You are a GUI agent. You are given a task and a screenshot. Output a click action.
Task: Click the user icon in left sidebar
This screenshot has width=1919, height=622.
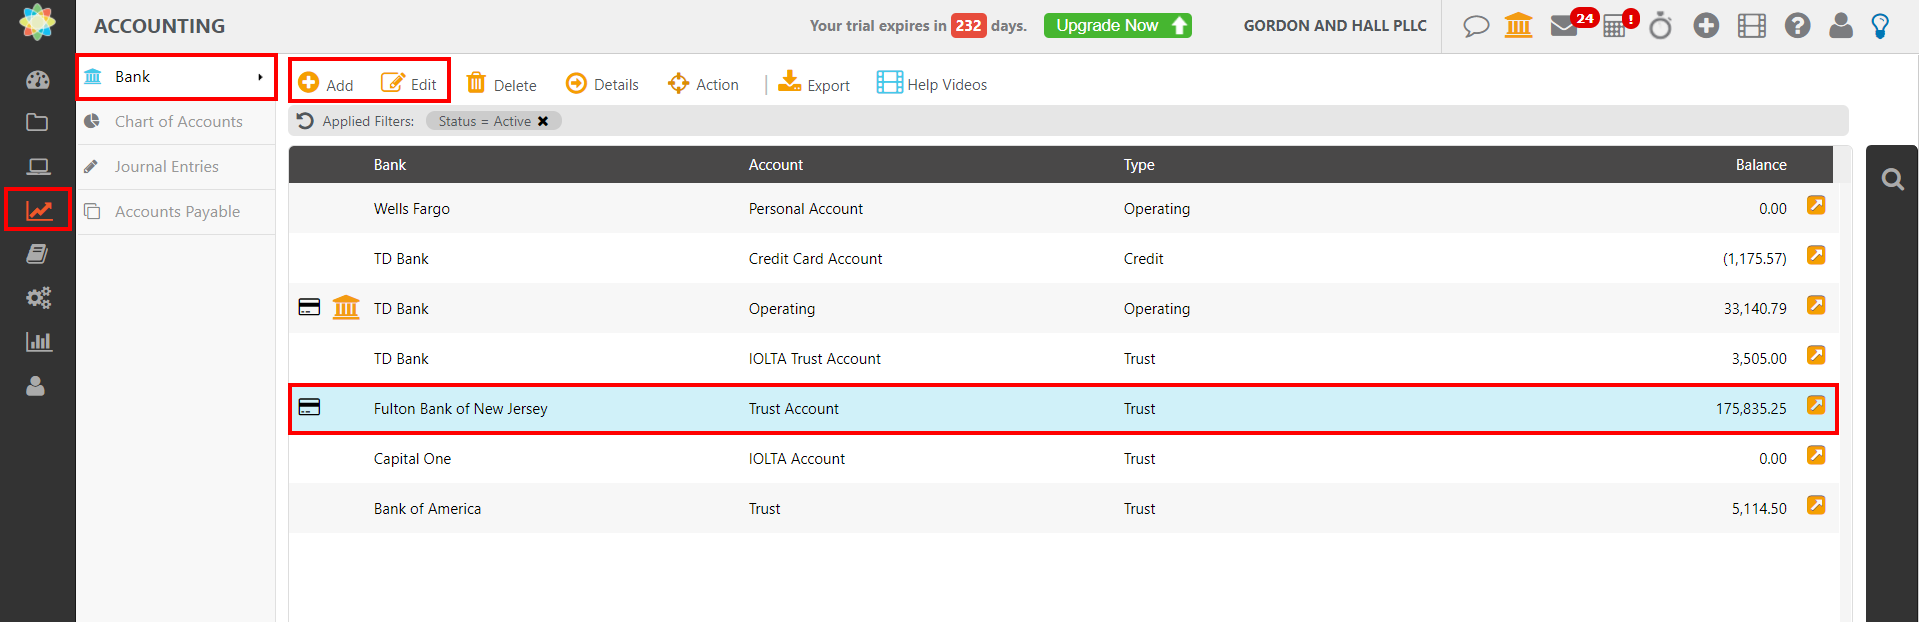(36, 386)
